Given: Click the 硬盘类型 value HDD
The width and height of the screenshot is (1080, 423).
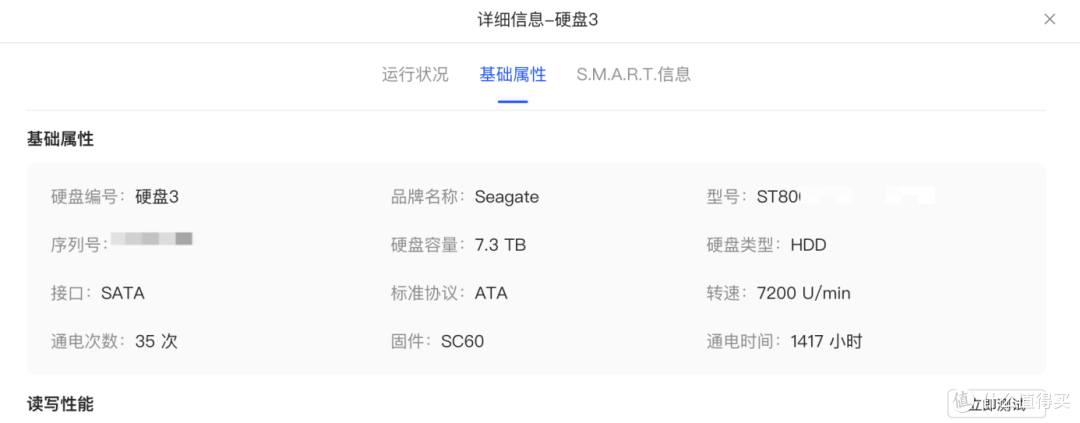Looking at the screenshot, I should (808, 245).
